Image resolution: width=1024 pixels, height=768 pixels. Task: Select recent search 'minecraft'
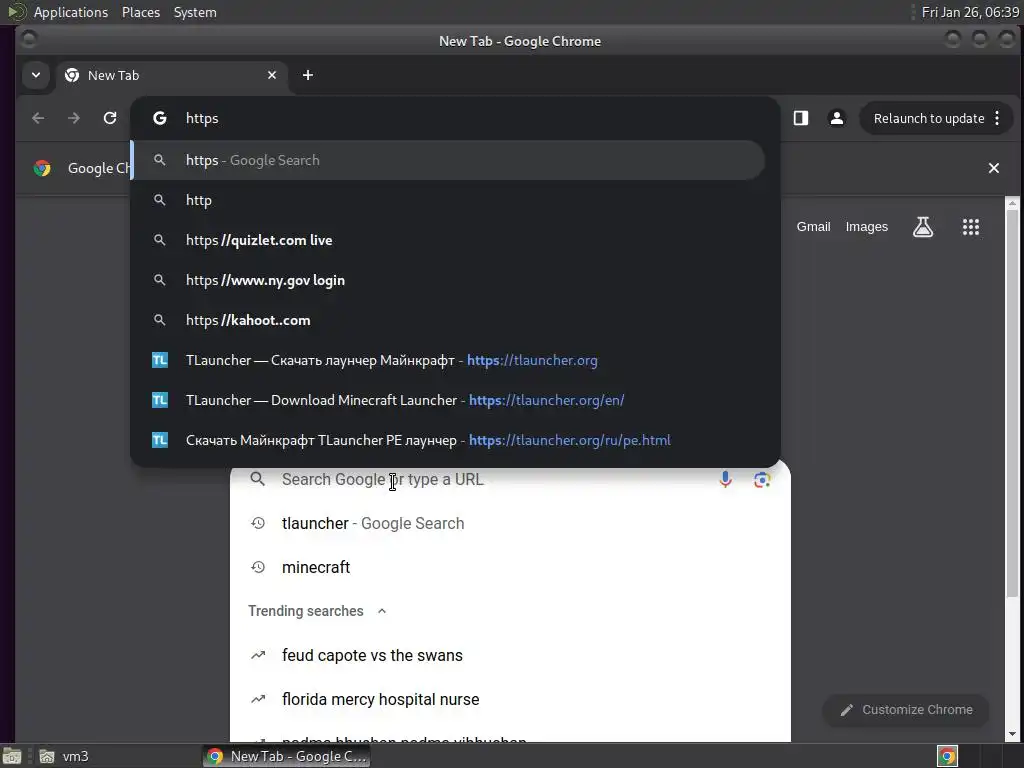click(x=510, y=567)
